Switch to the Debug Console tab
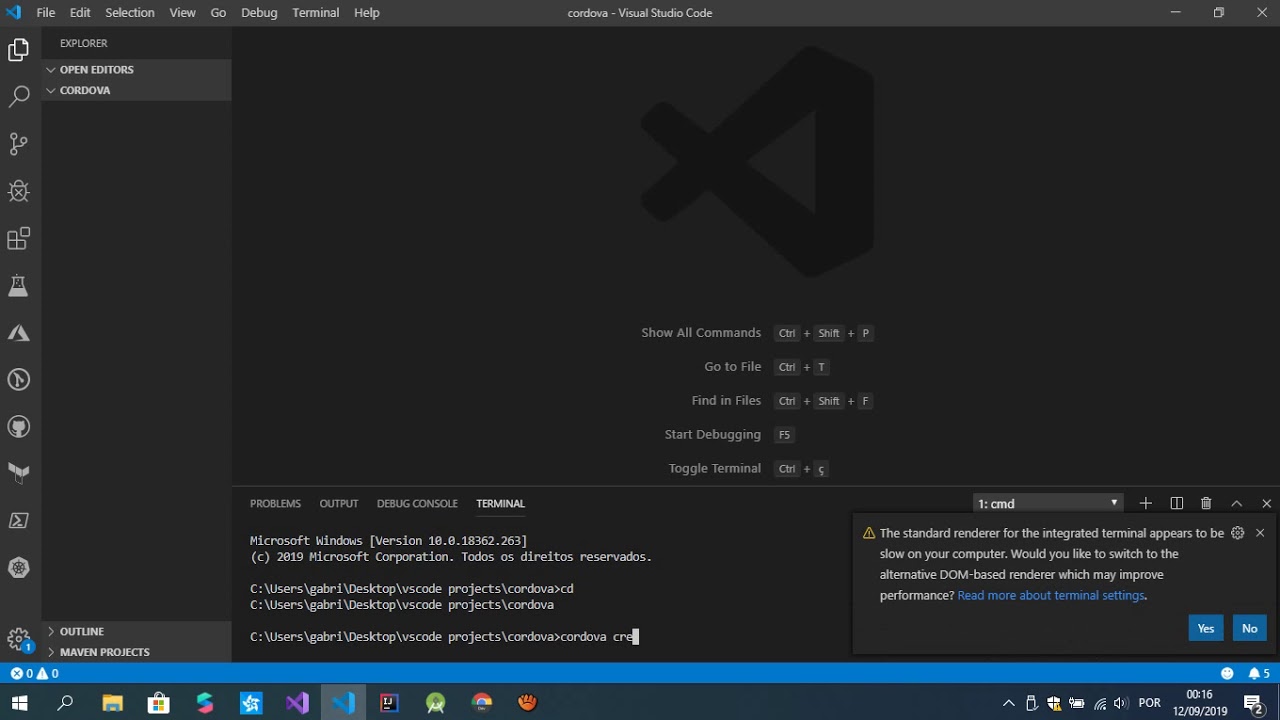The width and height of the screenshot is (1280, 720). [417, 503]
